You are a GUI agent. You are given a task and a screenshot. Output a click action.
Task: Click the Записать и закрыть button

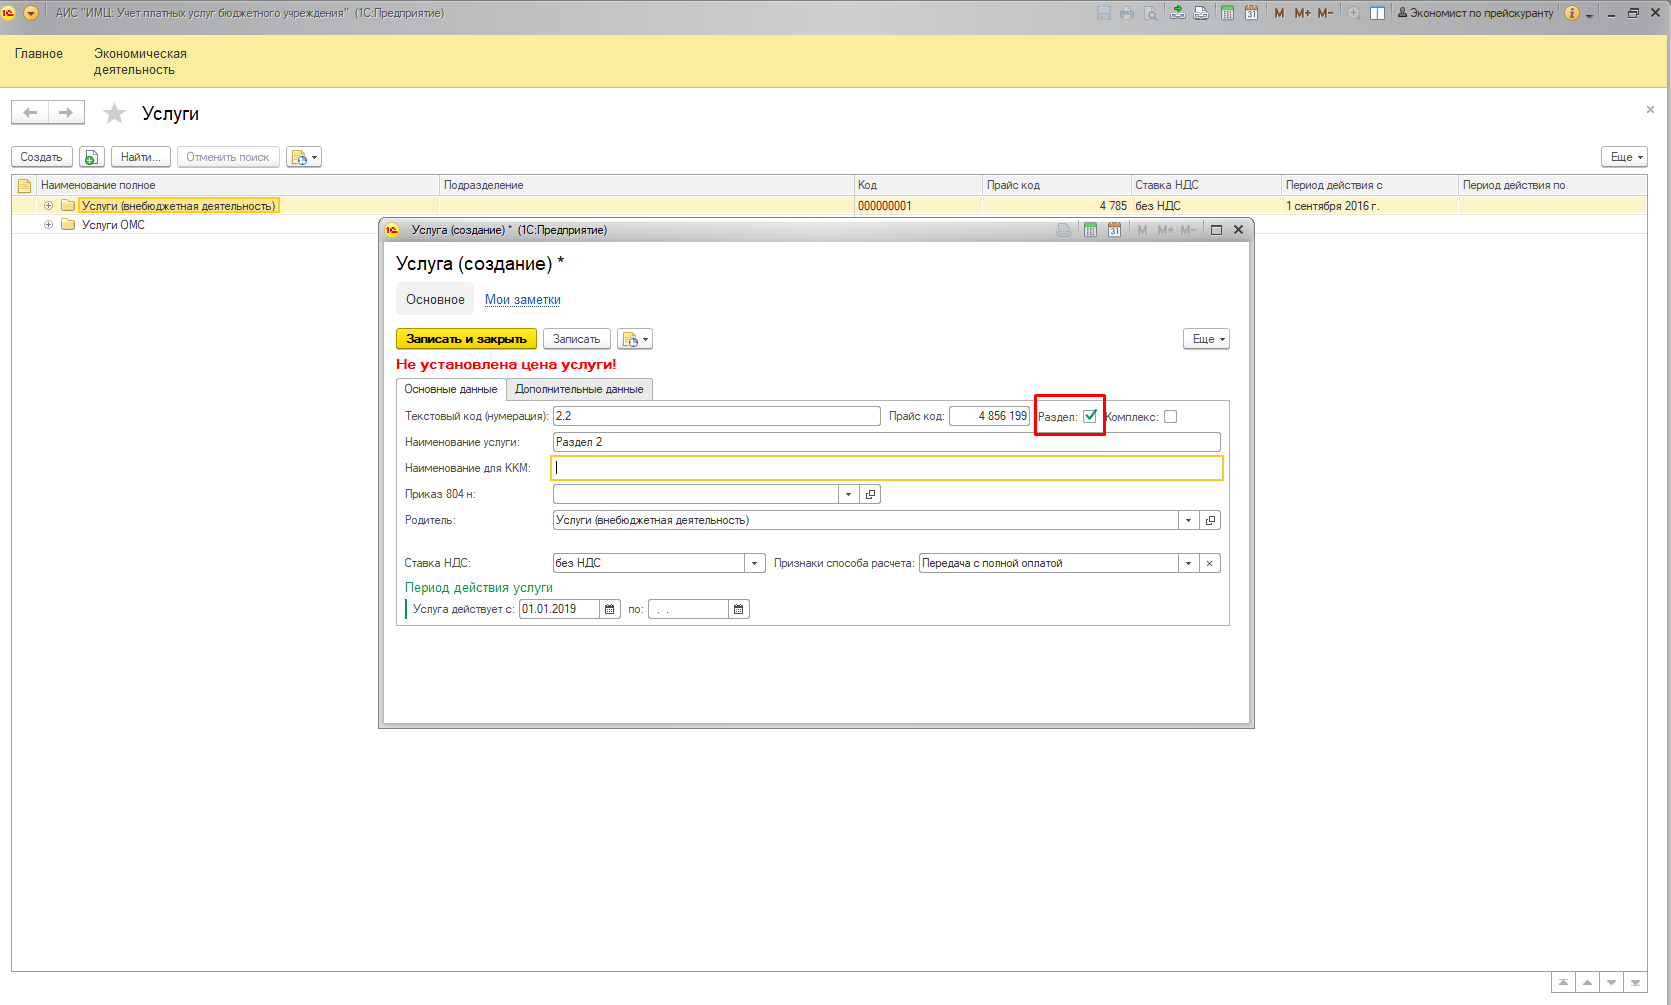(x=466, y=339)
